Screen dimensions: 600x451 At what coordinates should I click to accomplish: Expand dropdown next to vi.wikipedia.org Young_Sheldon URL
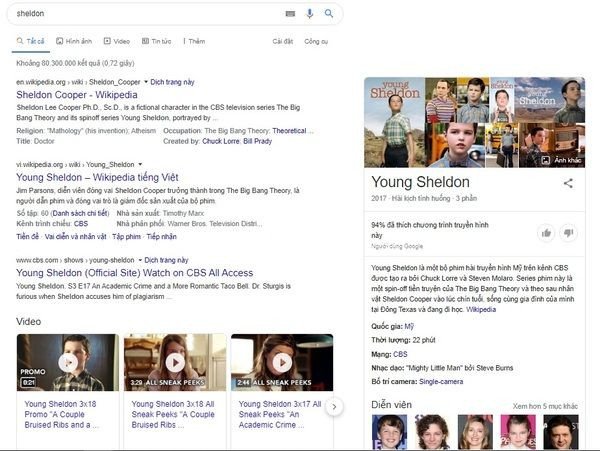pos(140,164)
